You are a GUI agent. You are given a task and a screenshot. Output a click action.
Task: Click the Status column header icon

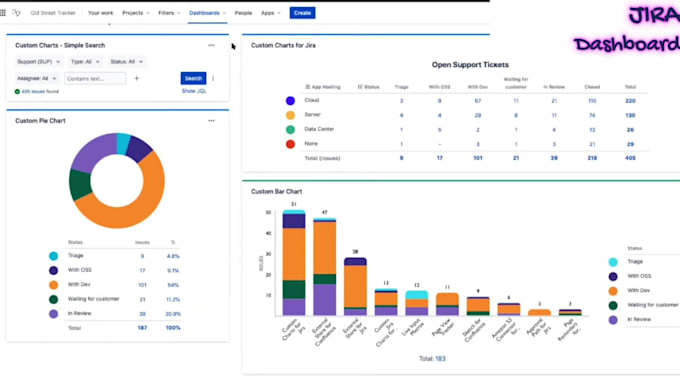point(360,87)
